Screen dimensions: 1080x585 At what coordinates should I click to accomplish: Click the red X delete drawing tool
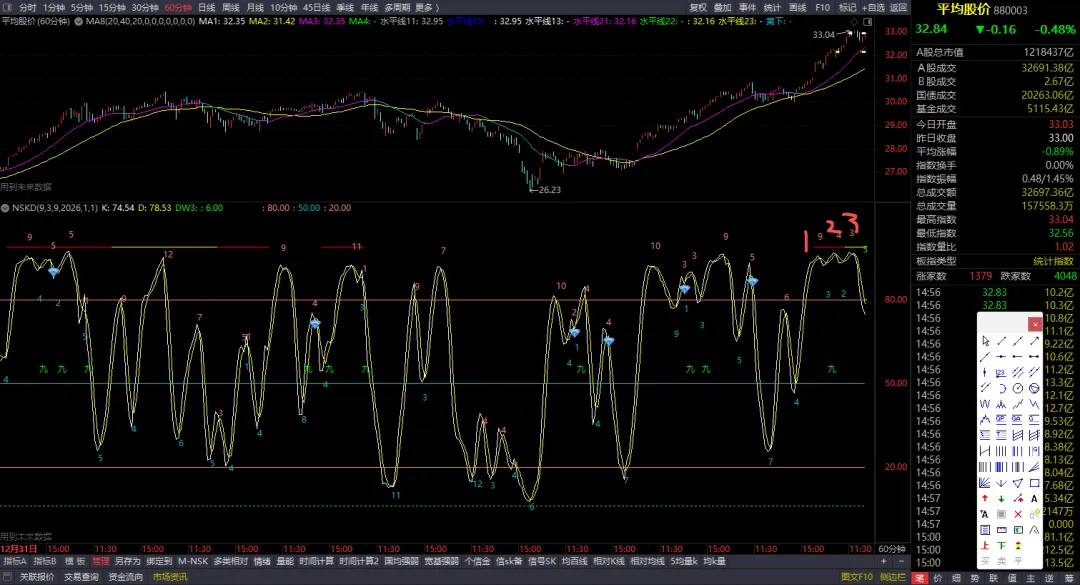1018,514
